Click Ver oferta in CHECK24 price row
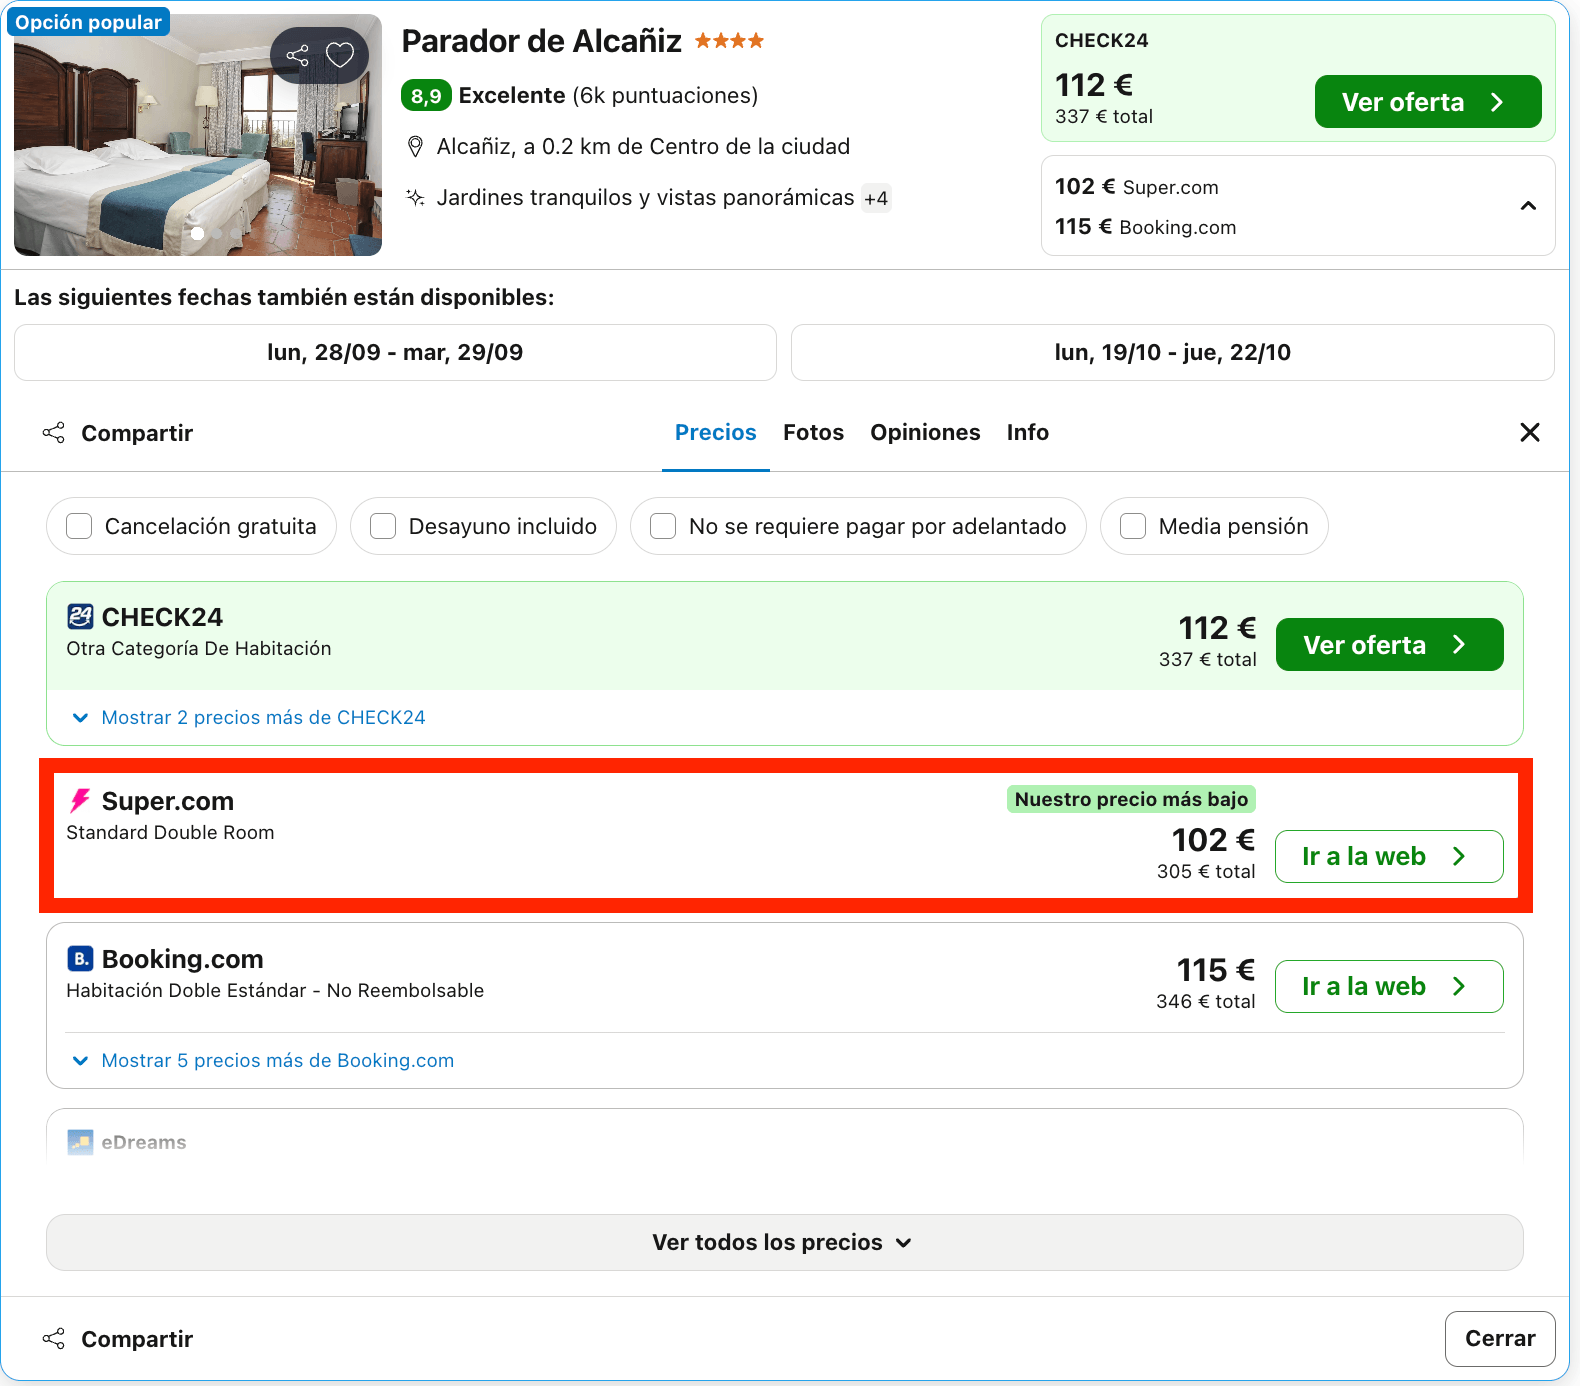 tap(1389, 645)
